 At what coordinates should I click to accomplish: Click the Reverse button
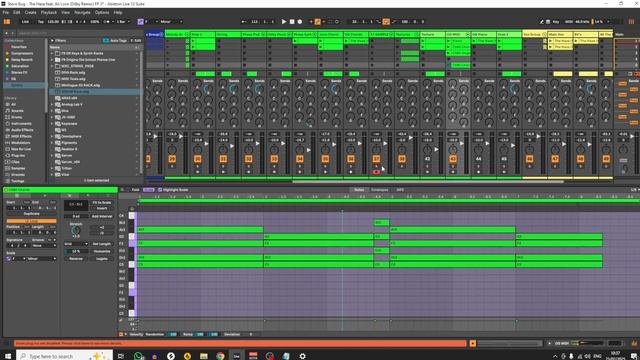coord(76,258)
